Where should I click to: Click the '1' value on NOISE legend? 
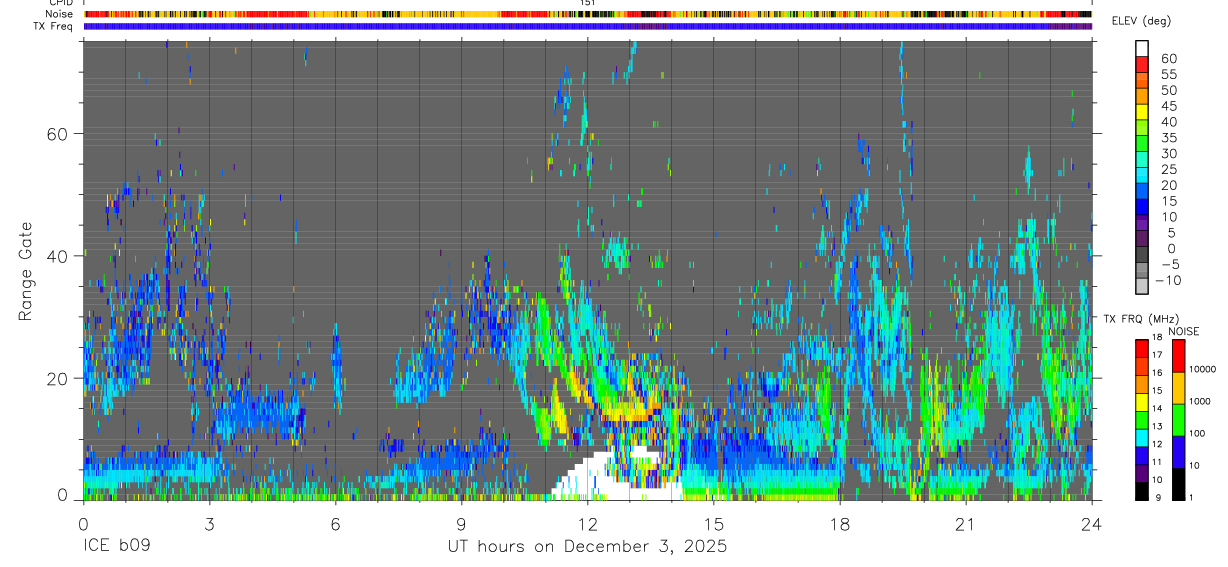1192,497
